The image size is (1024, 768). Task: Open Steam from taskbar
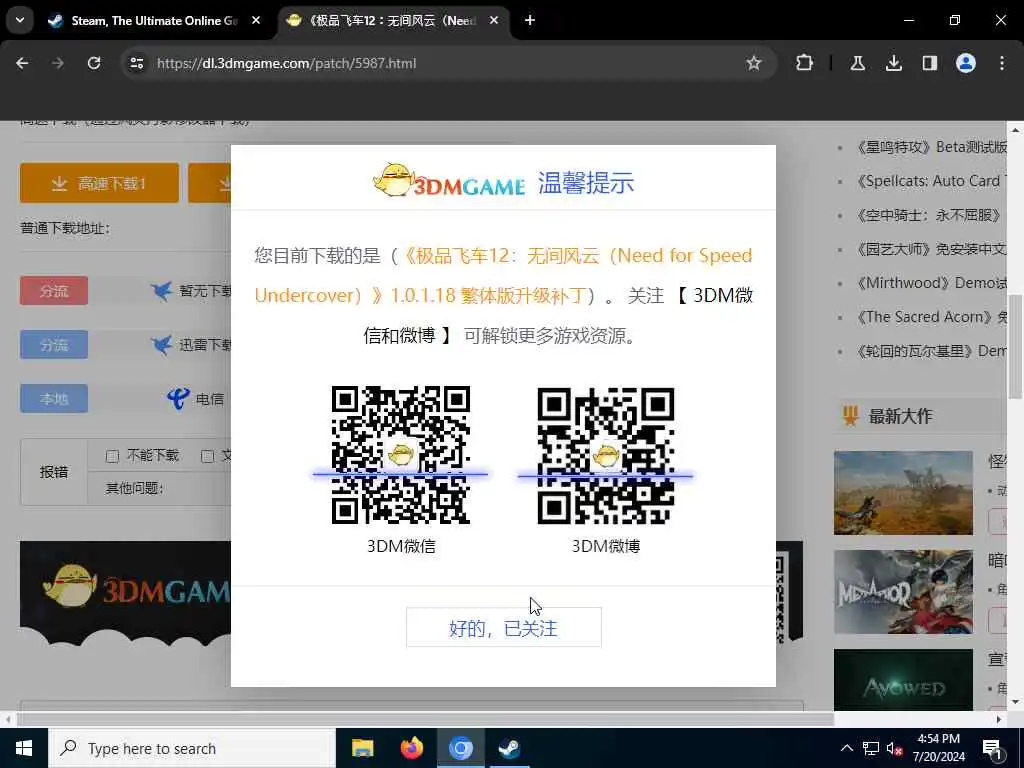[509, 748]
